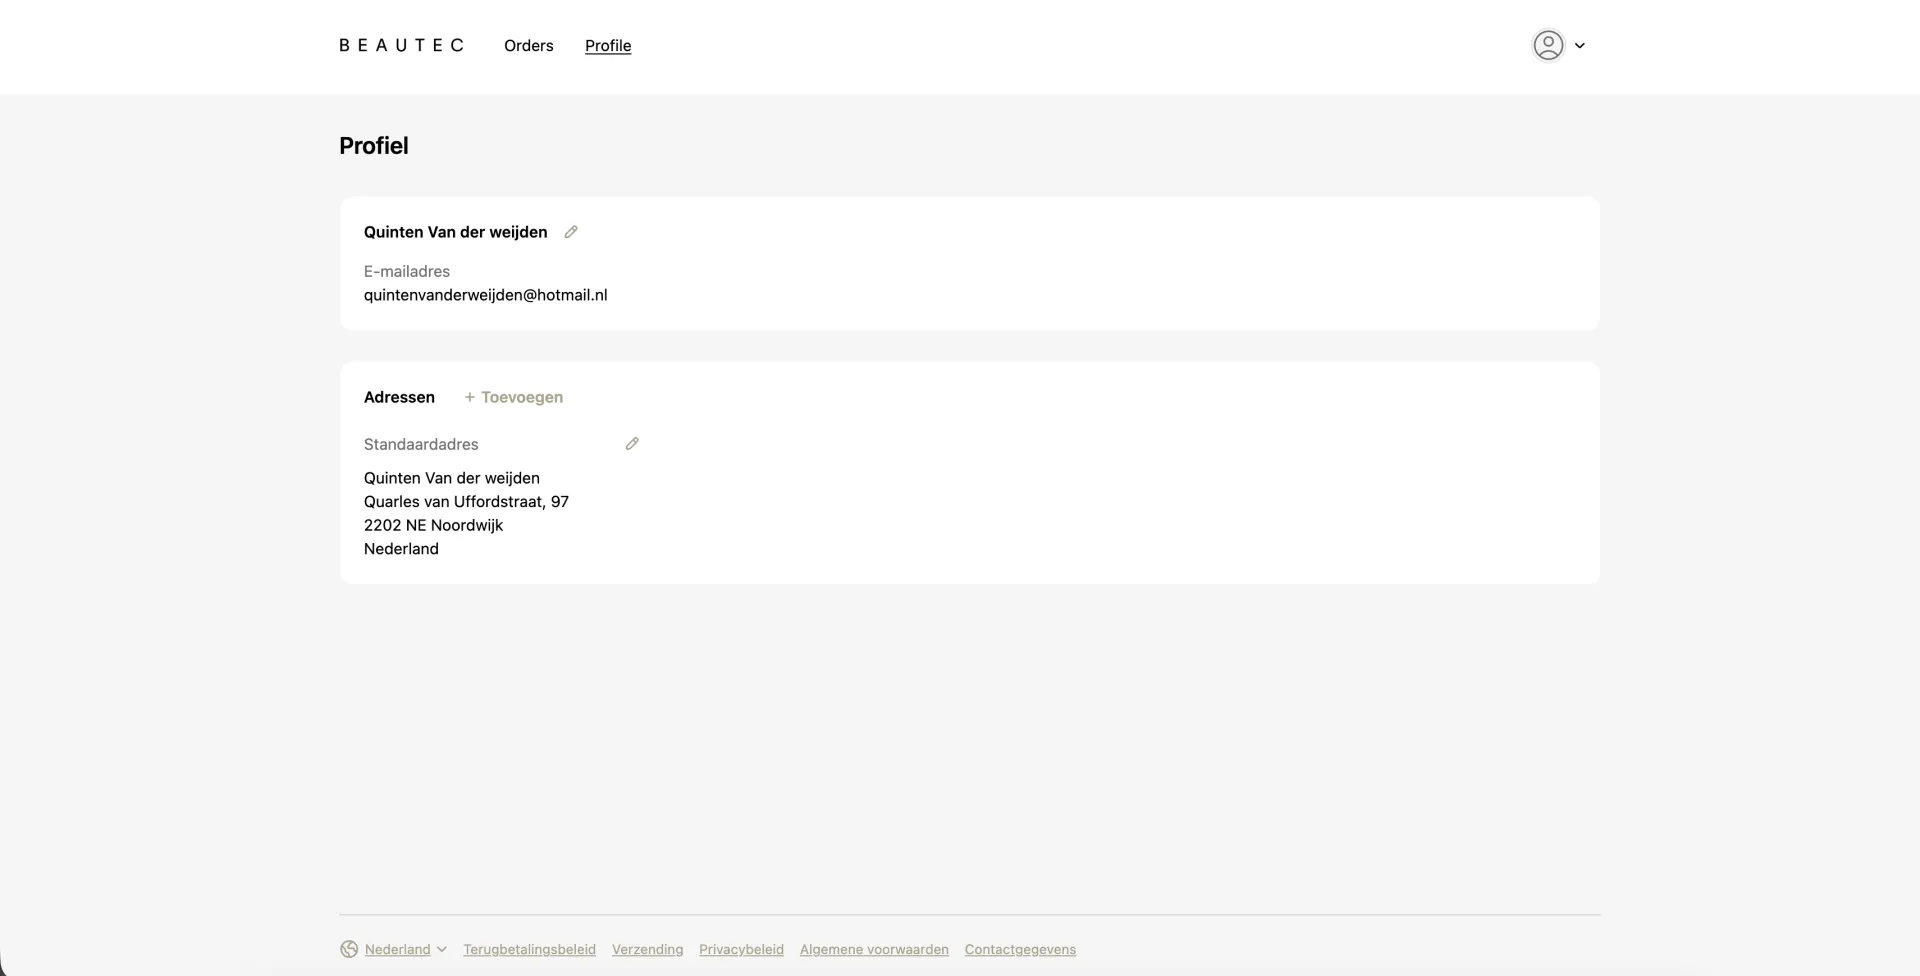Screen dimensions: 1920x976
Task: Click the email address quintenvanderweijden@hotmail.nl
Action: point(485,294)
